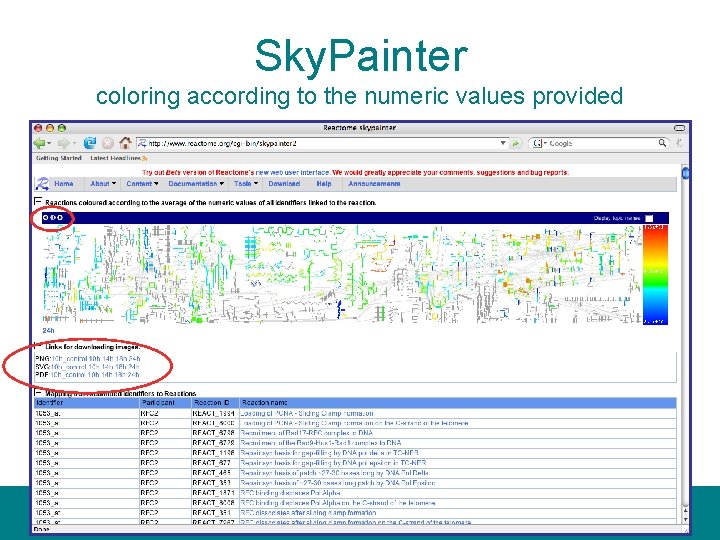Image resolution: width=720 pixels, height=540 pixels.
Task: Open the Help menu item
Action: (324, 184)
